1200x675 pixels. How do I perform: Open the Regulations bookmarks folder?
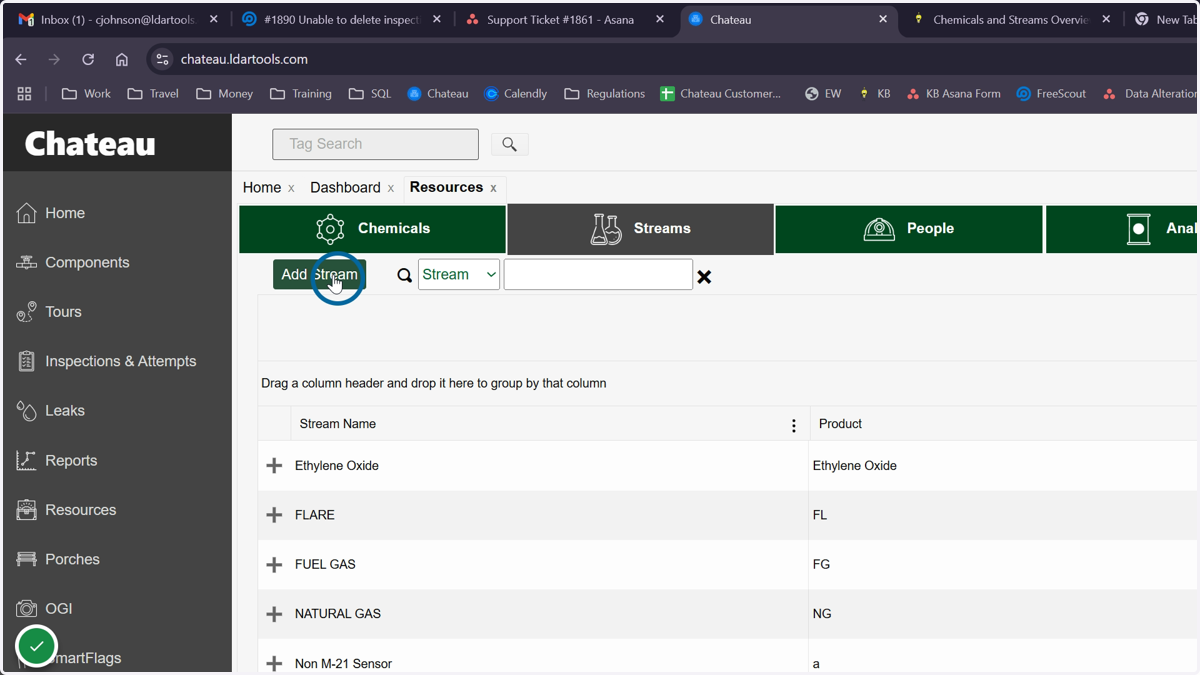(x=604, y=93)
